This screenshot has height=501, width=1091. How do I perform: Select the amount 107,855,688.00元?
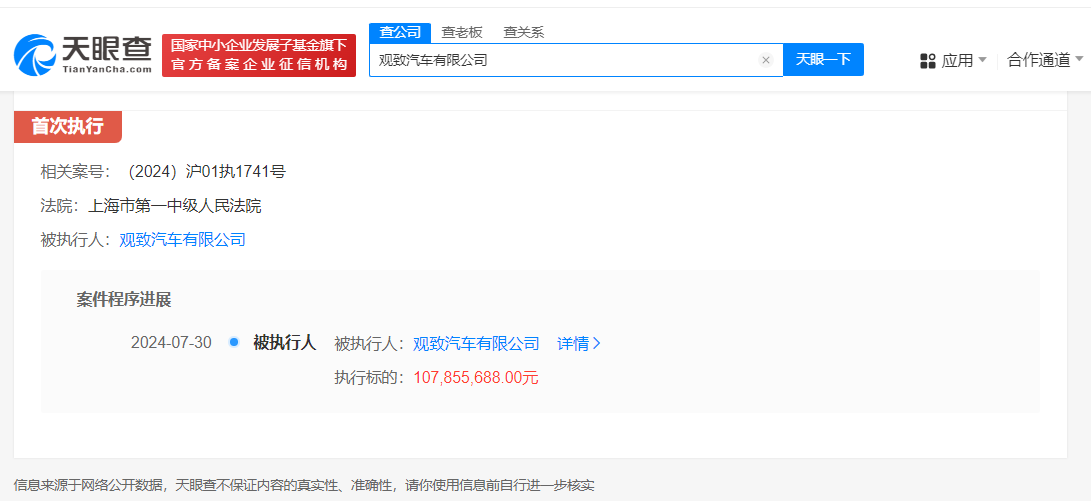point(476,378)
